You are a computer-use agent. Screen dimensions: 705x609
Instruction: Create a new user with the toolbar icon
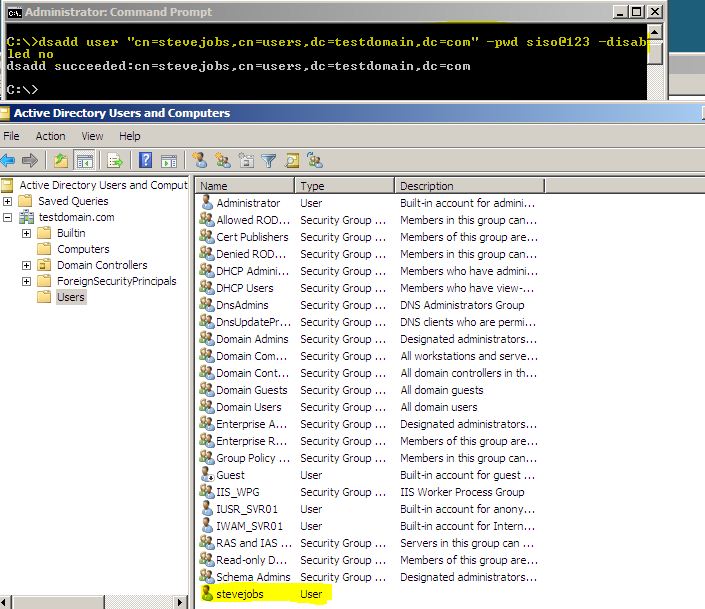coord(200,160)
